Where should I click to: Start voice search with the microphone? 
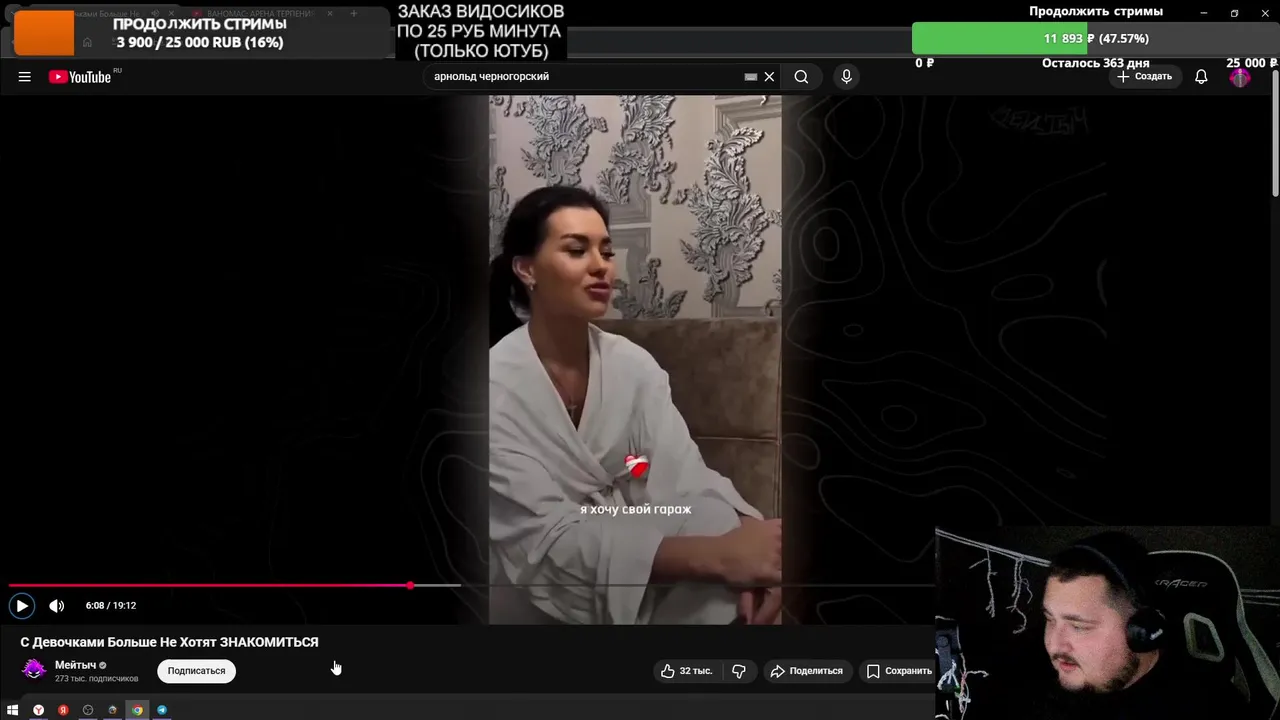point(846,77)
